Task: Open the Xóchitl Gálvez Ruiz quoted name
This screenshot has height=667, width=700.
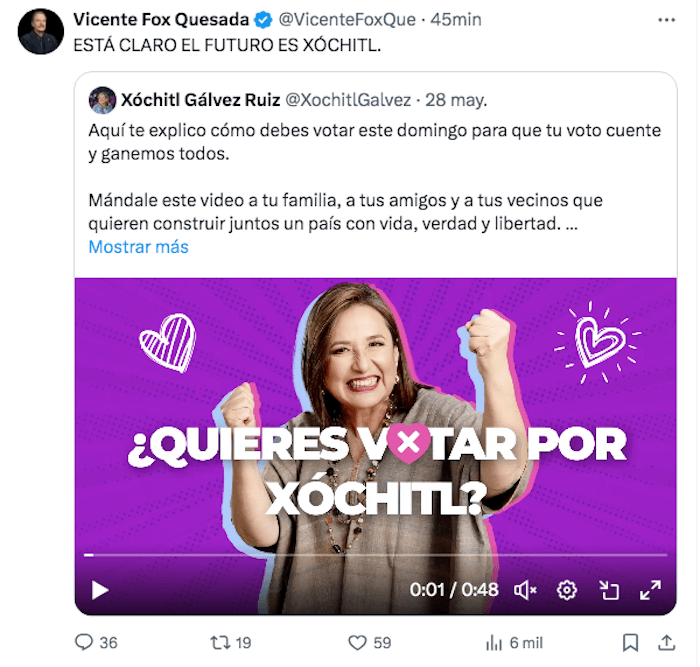Action: pos(200,100)
